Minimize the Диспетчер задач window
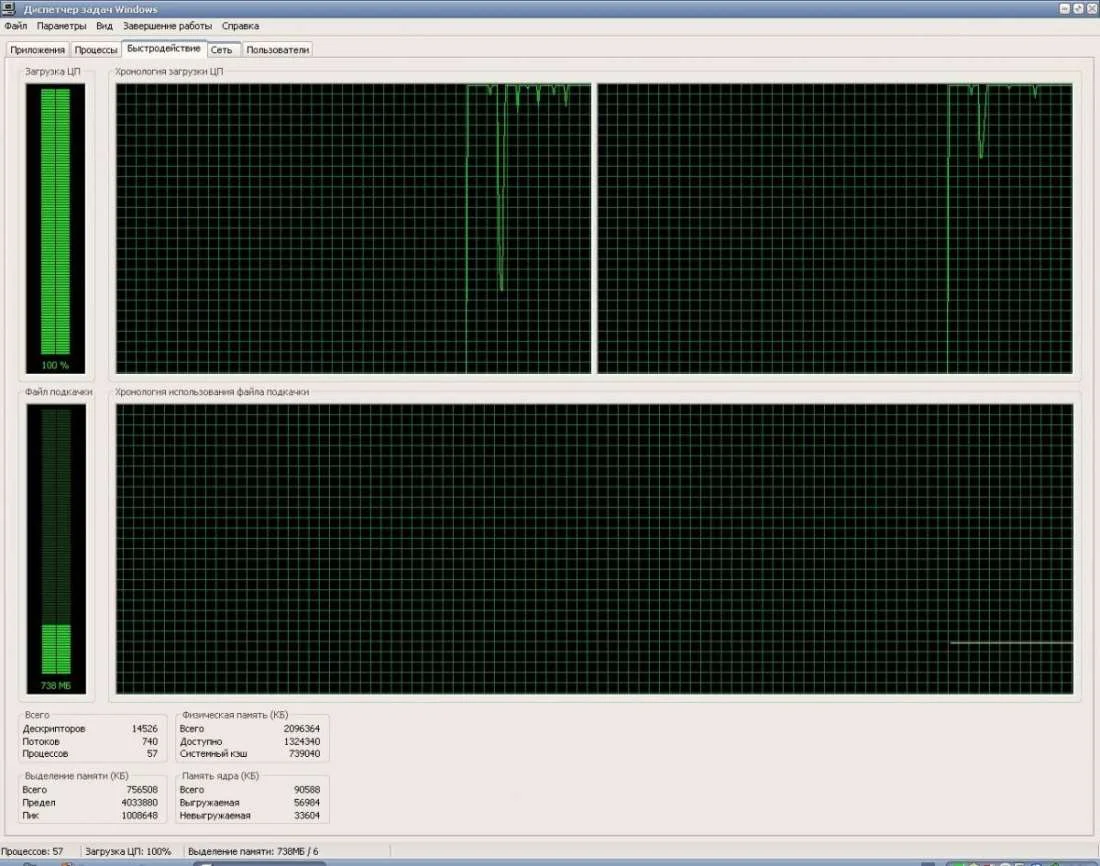1100x866 pixels. tap(1064, 8)
